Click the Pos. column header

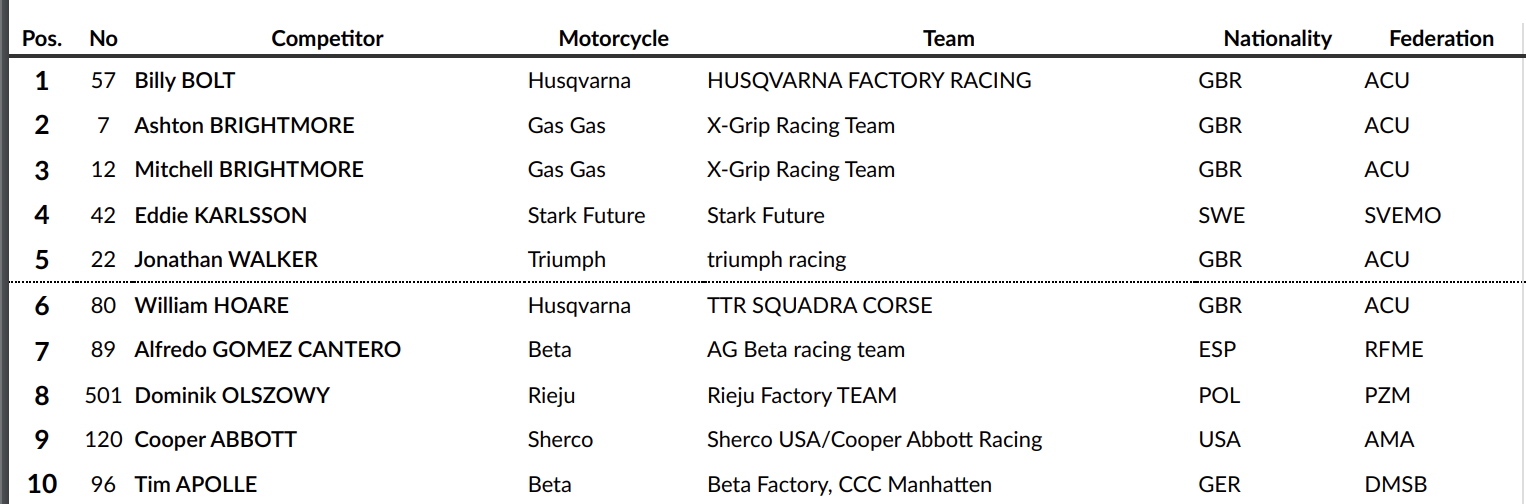(42, 39)
